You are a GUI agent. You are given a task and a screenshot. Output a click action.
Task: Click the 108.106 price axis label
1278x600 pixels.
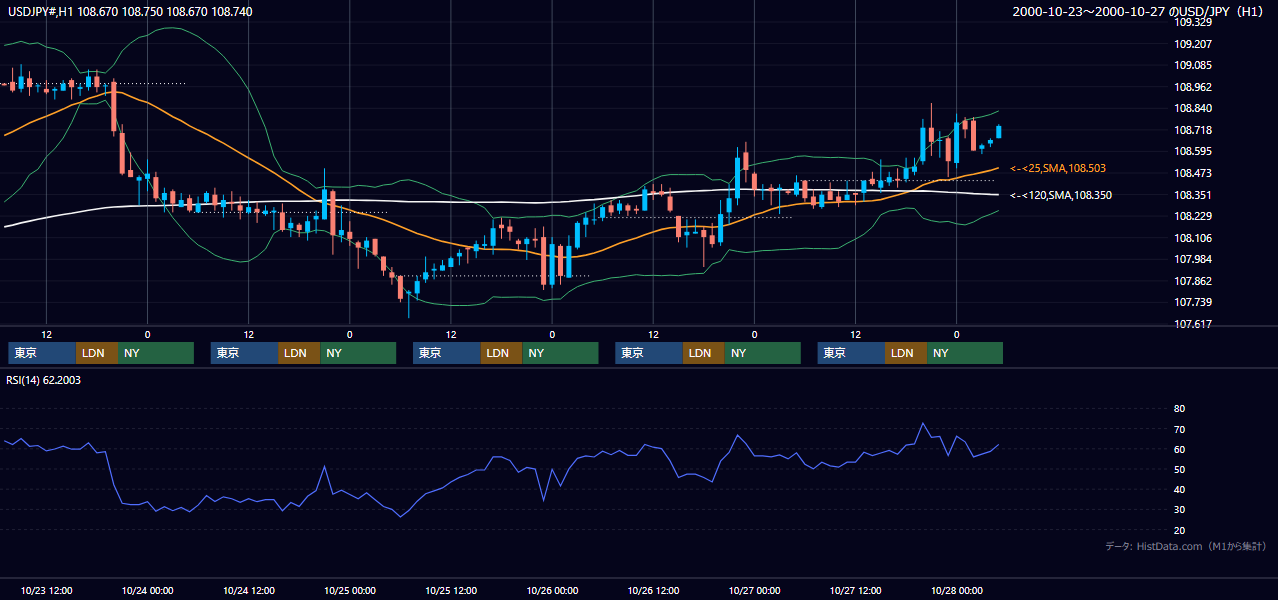coord(1193,238)
